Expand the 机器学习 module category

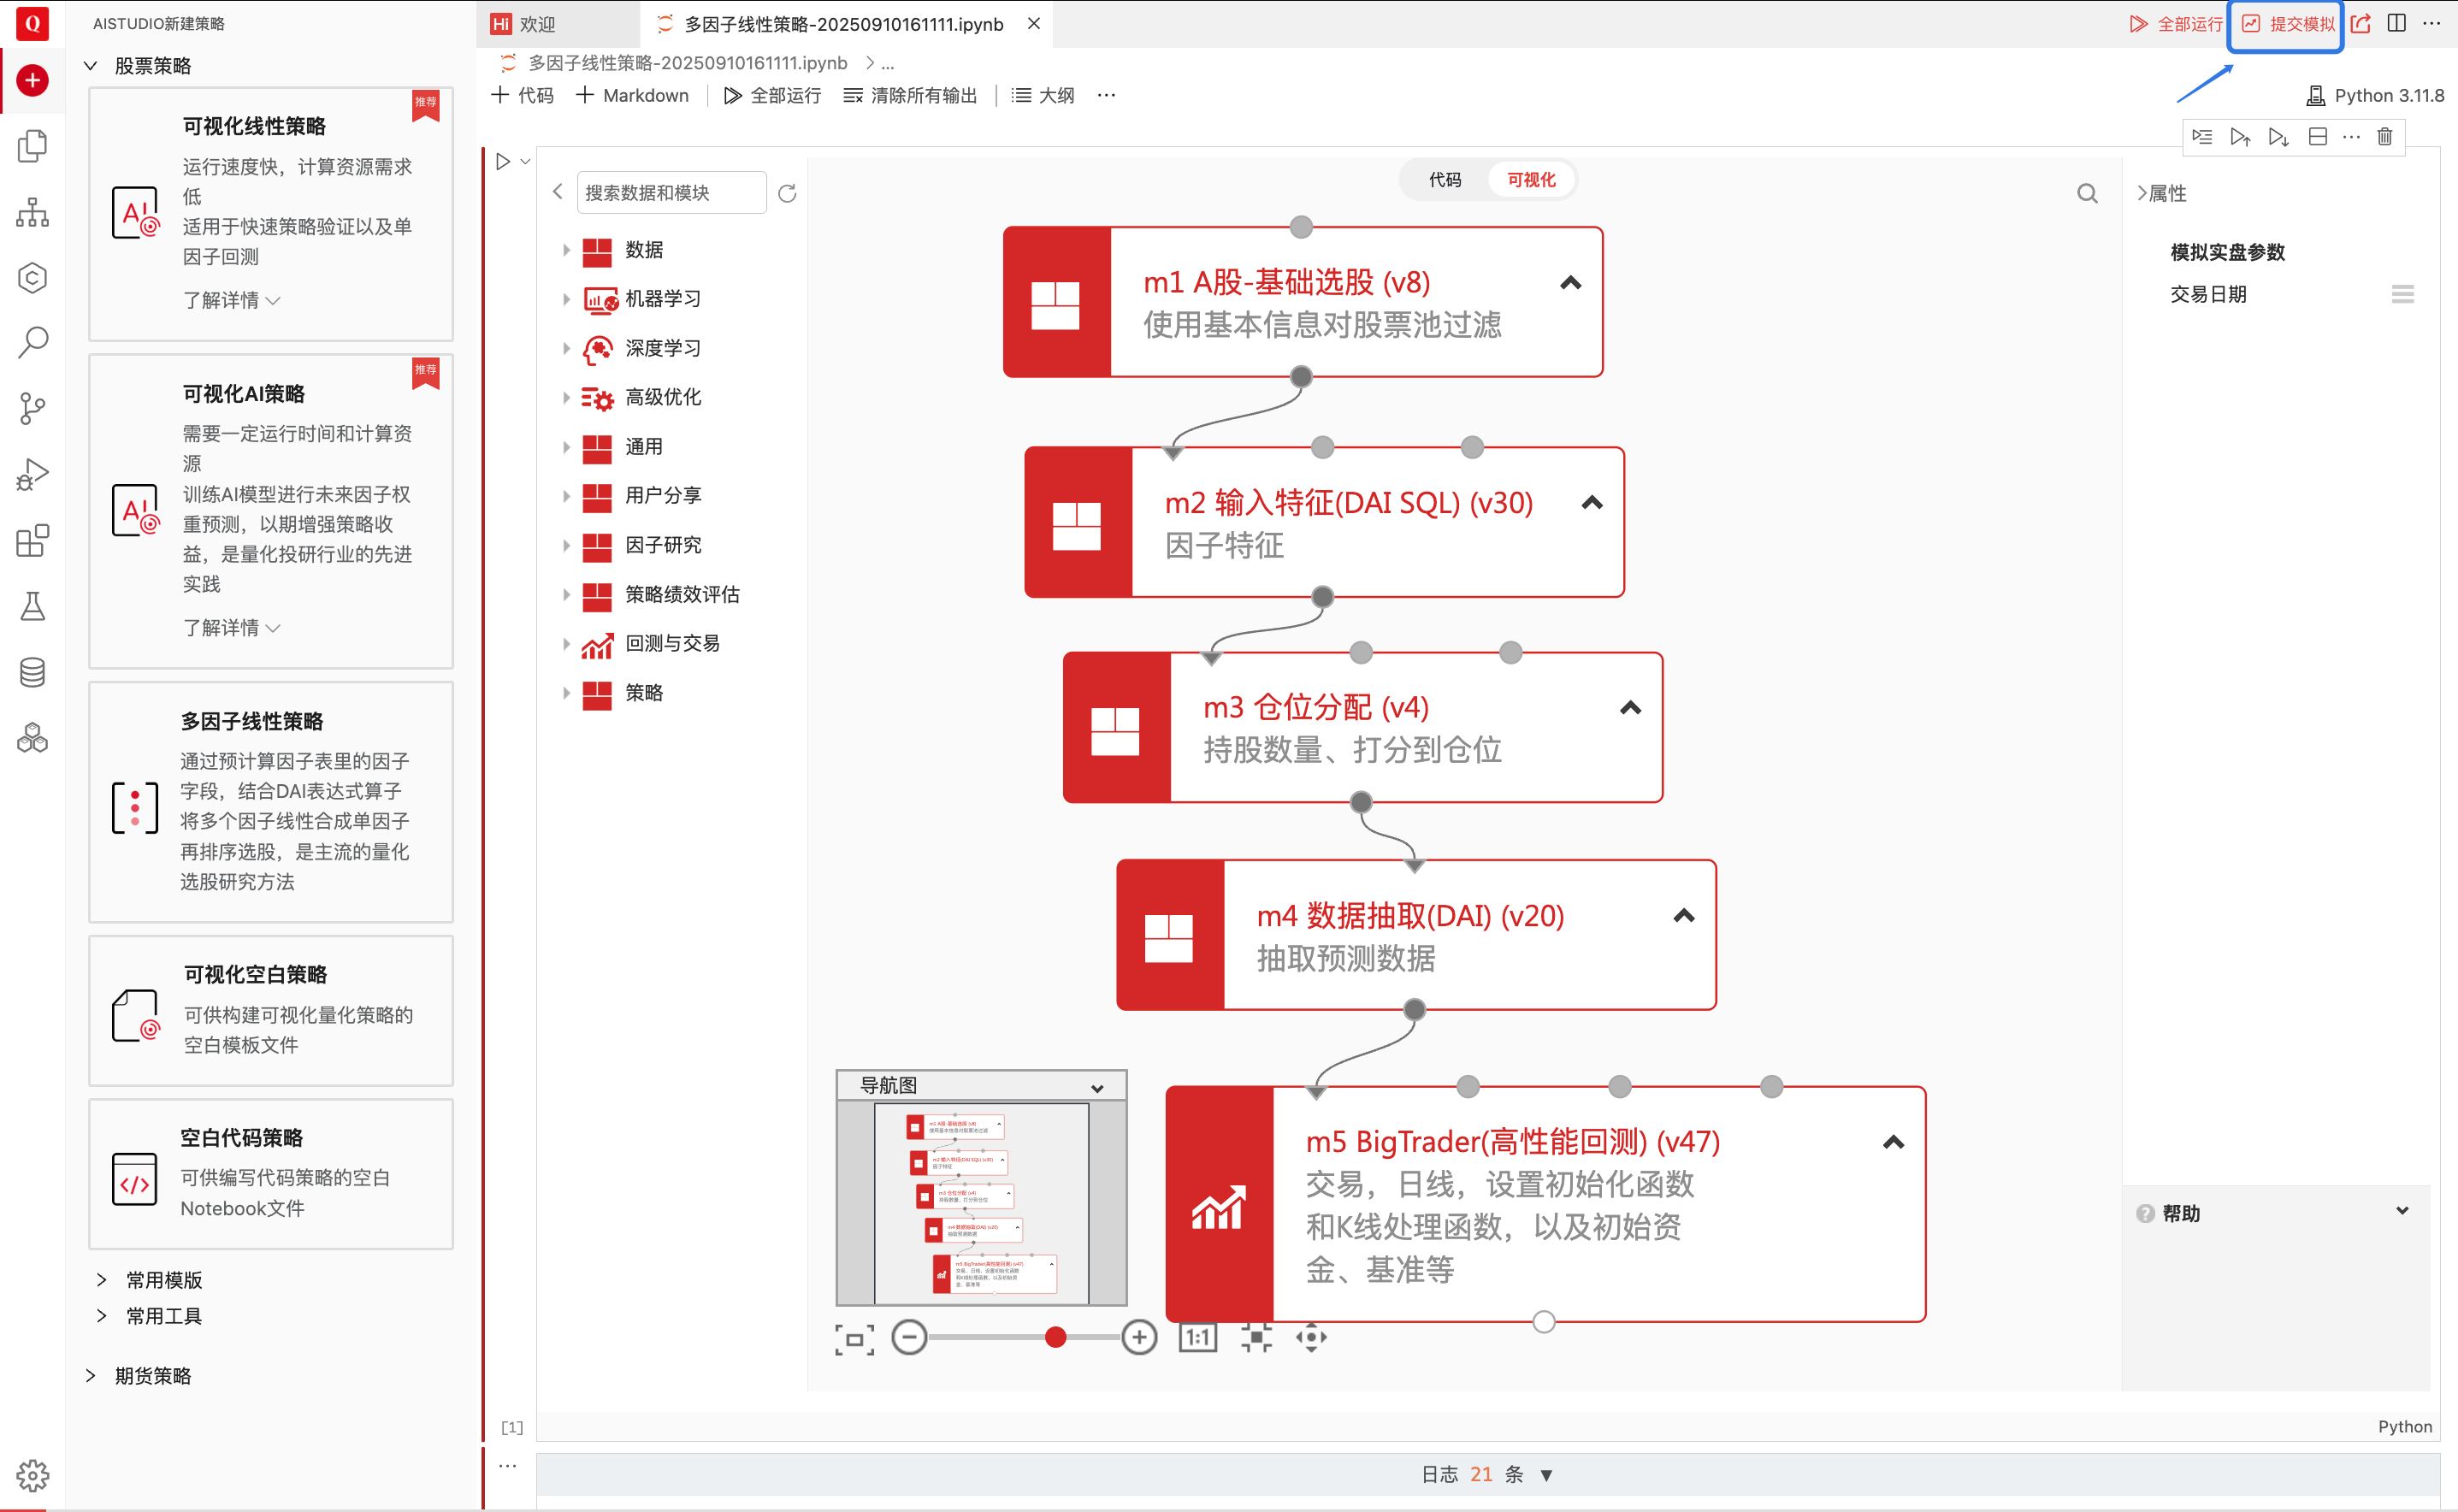point(662,299)
